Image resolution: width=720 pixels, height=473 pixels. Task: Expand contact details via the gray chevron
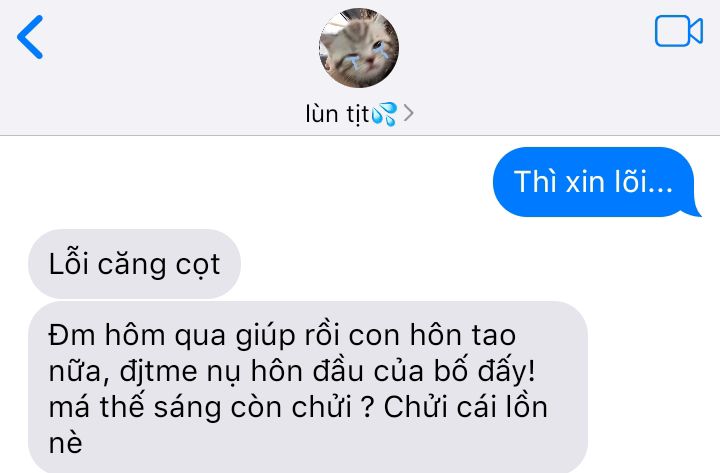pyautogui.click(x=408, y=113)
